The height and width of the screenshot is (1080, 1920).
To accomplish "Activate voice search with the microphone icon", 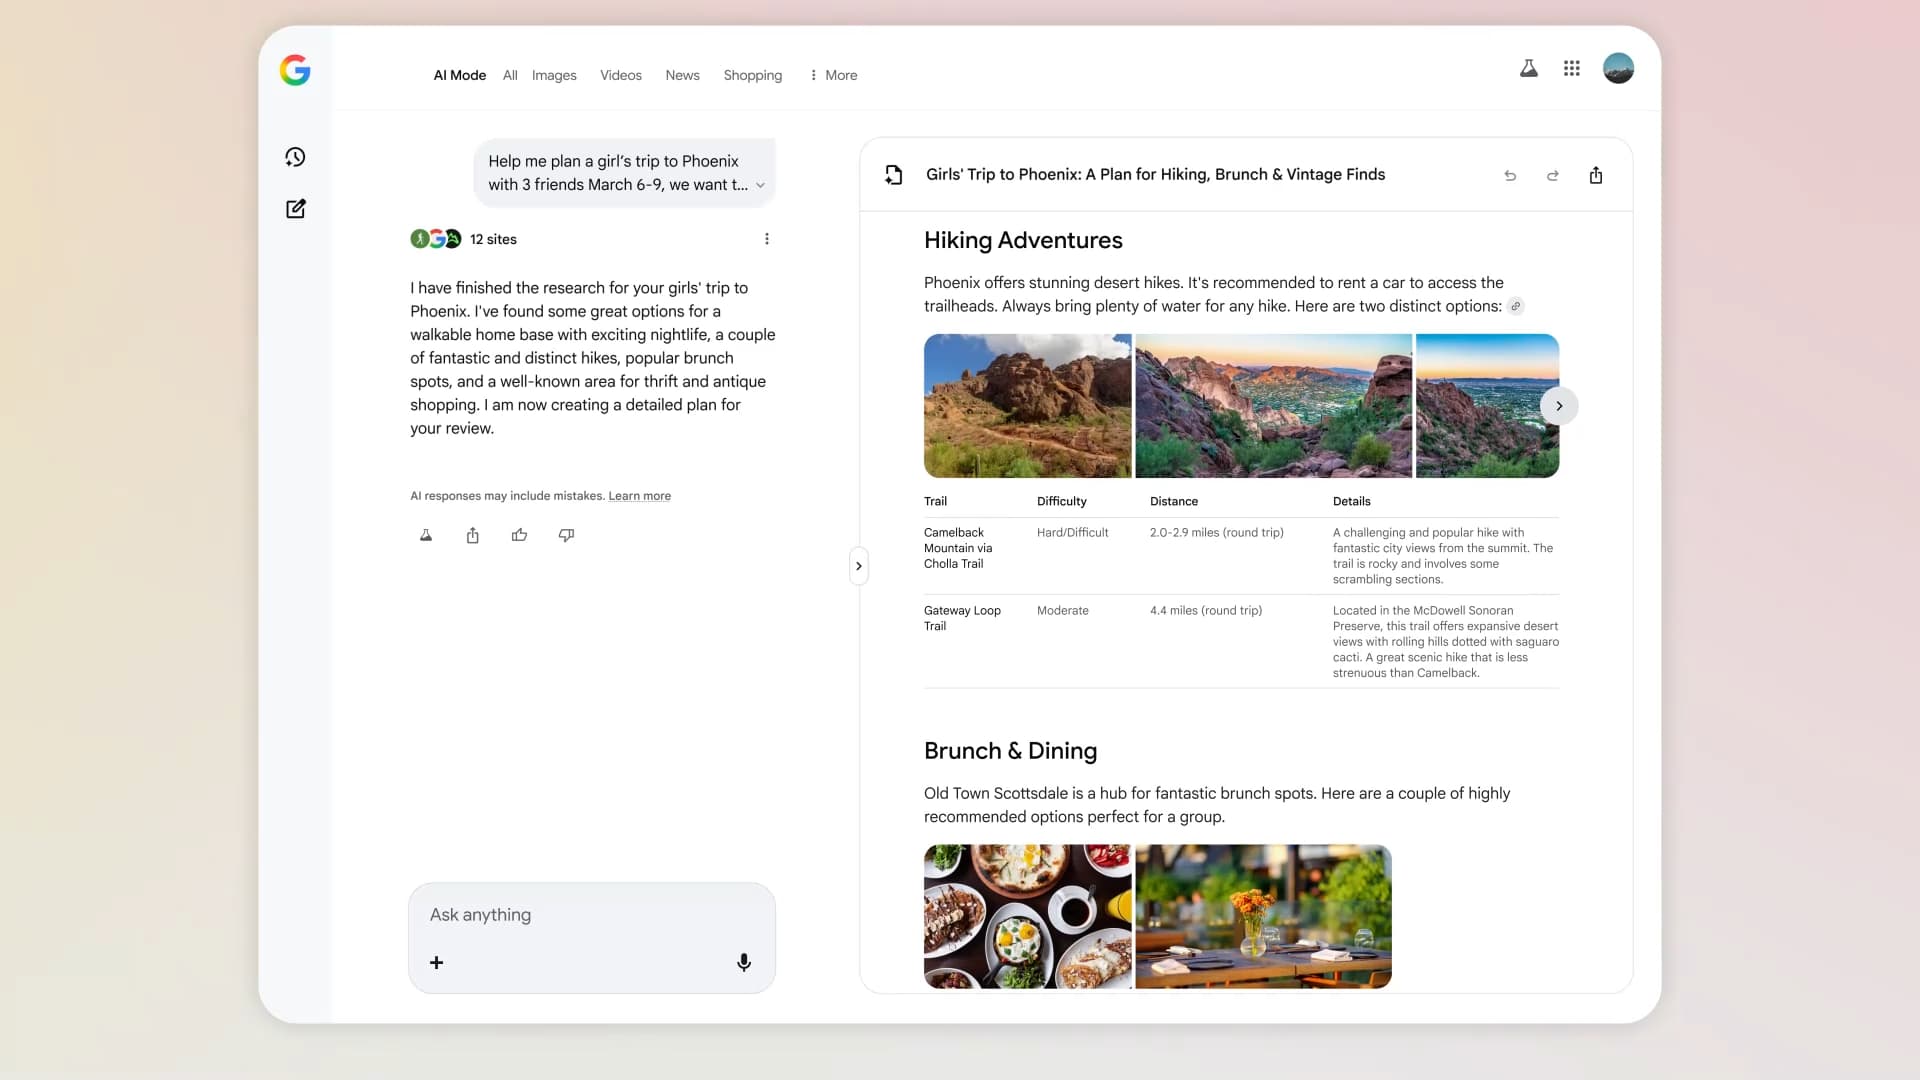I will coord(744,962).
